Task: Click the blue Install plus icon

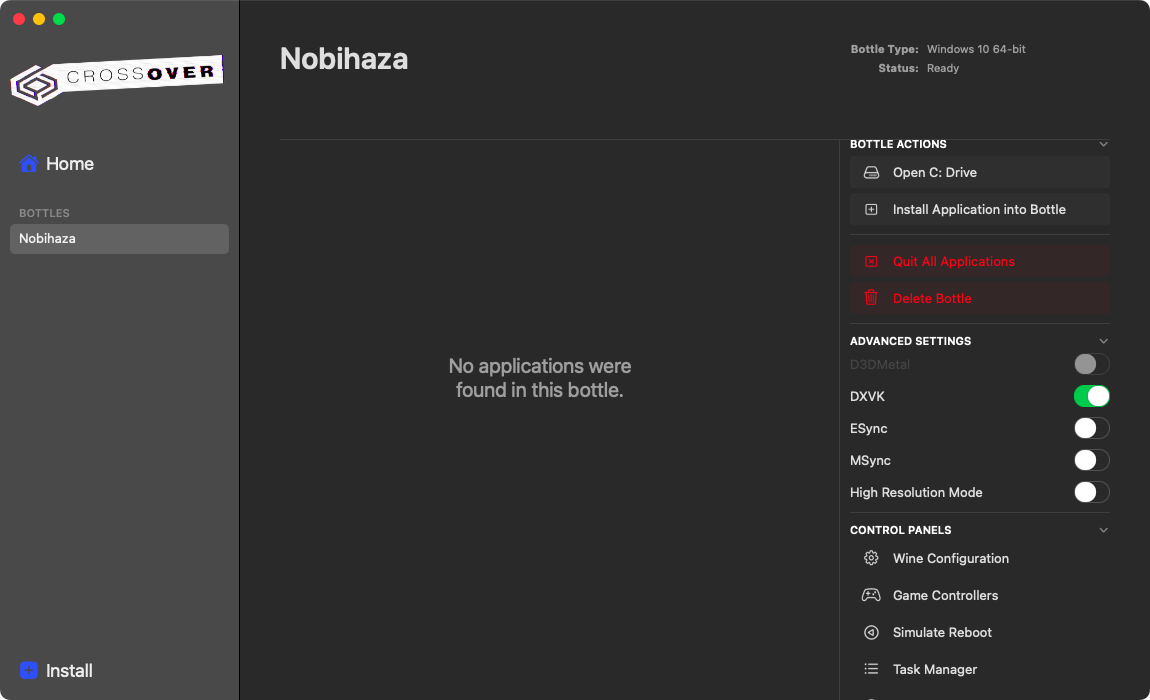Action: [x=29, y=671]
